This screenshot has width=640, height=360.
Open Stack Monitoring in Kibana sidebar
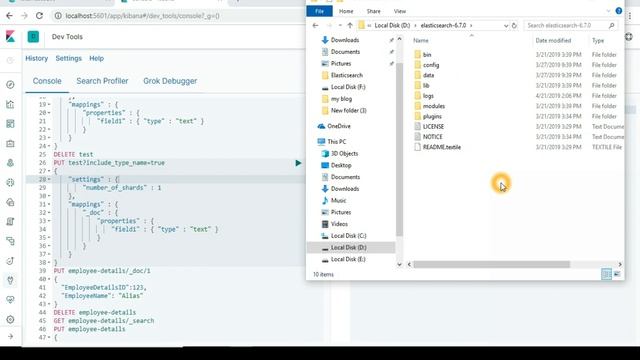click(x=10, y=300)
